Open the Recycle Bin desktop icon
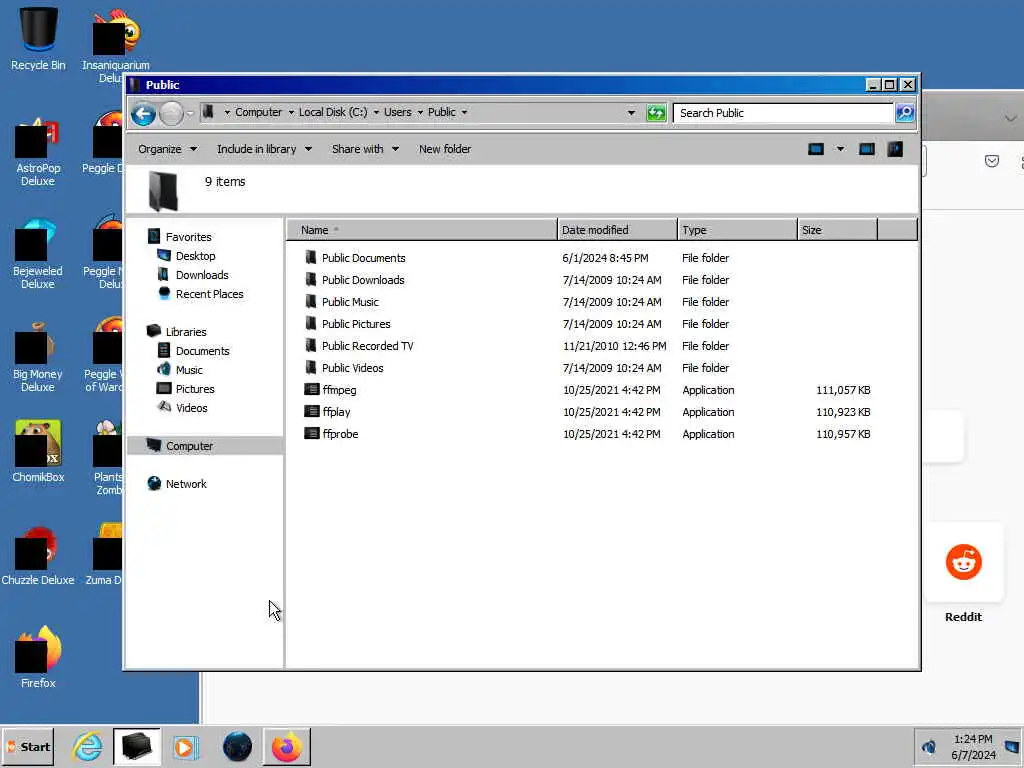The width and height of the screenshot is (1024, 768). [38, 38]
